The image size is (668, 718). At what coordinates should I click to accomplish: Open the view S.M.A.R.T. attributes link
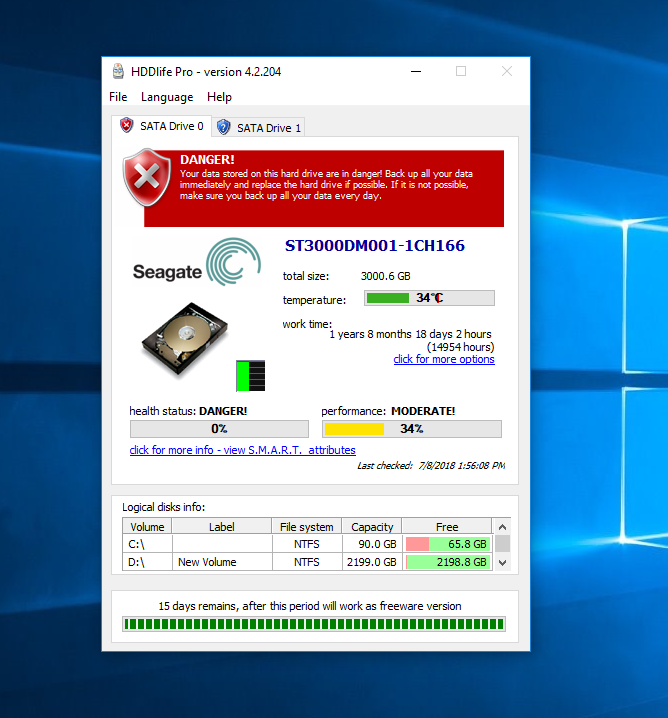pos(243,450)
